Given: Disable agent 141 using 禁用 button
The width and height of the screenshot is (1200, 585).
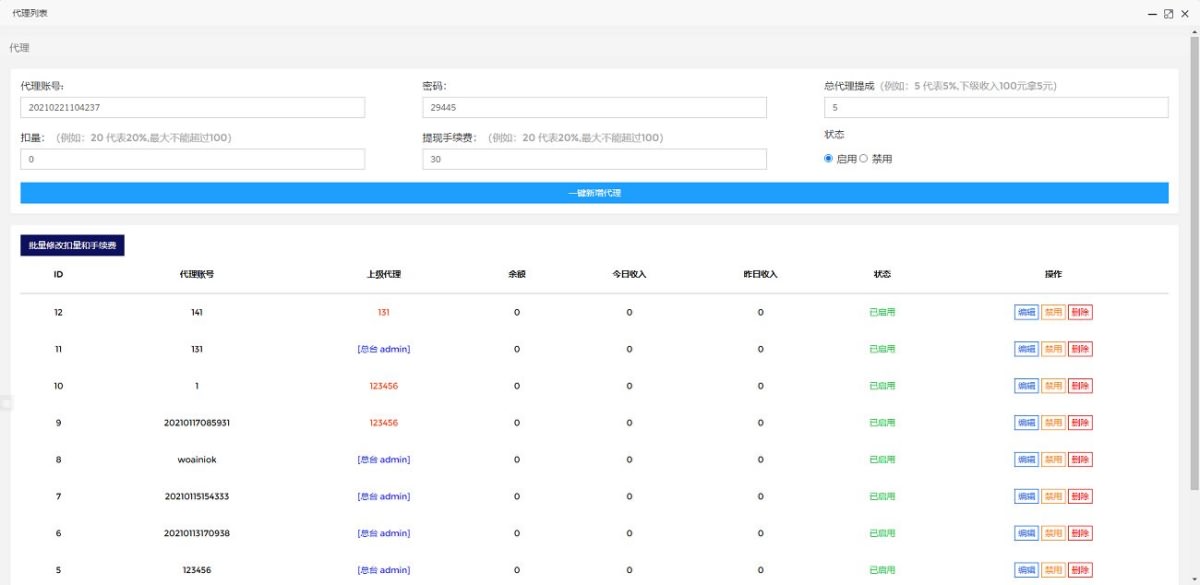Looking at the screenshot, I should coord(1053,312).
